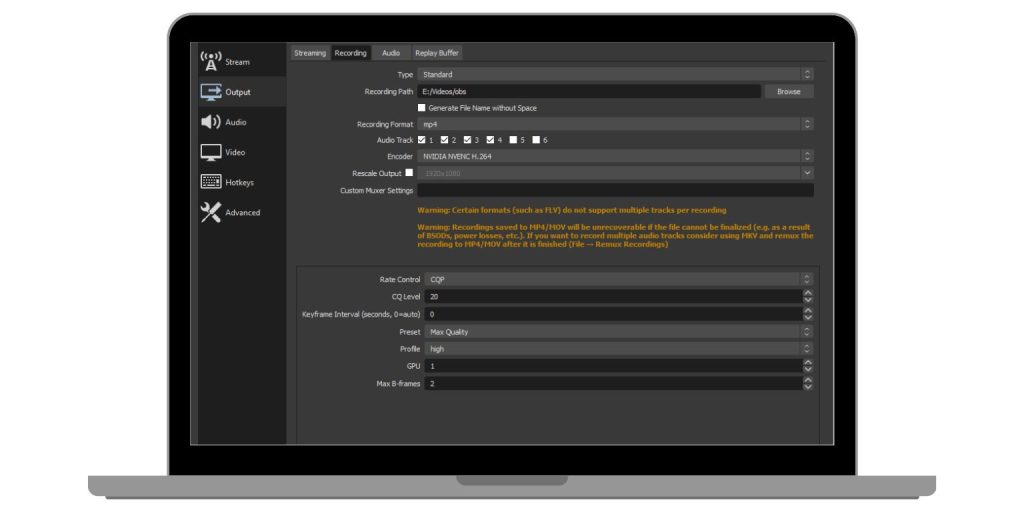Open the Recording Format dropdown

click(x=615, y=124)
